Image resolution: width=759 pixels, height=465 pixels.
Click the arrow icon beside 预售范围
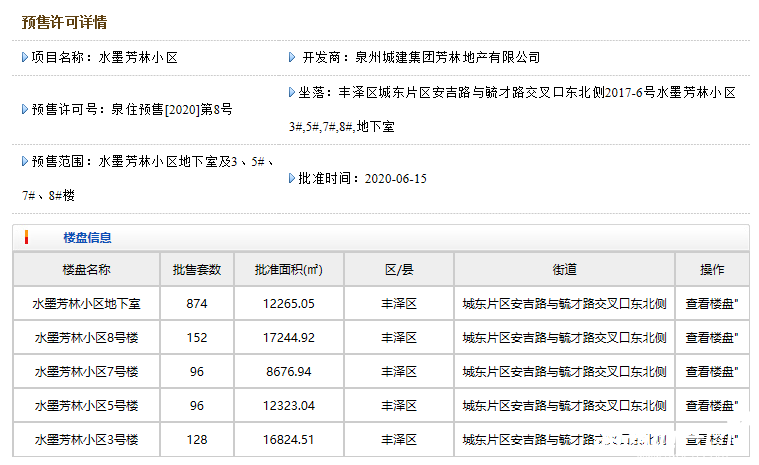tap(25, 161)
